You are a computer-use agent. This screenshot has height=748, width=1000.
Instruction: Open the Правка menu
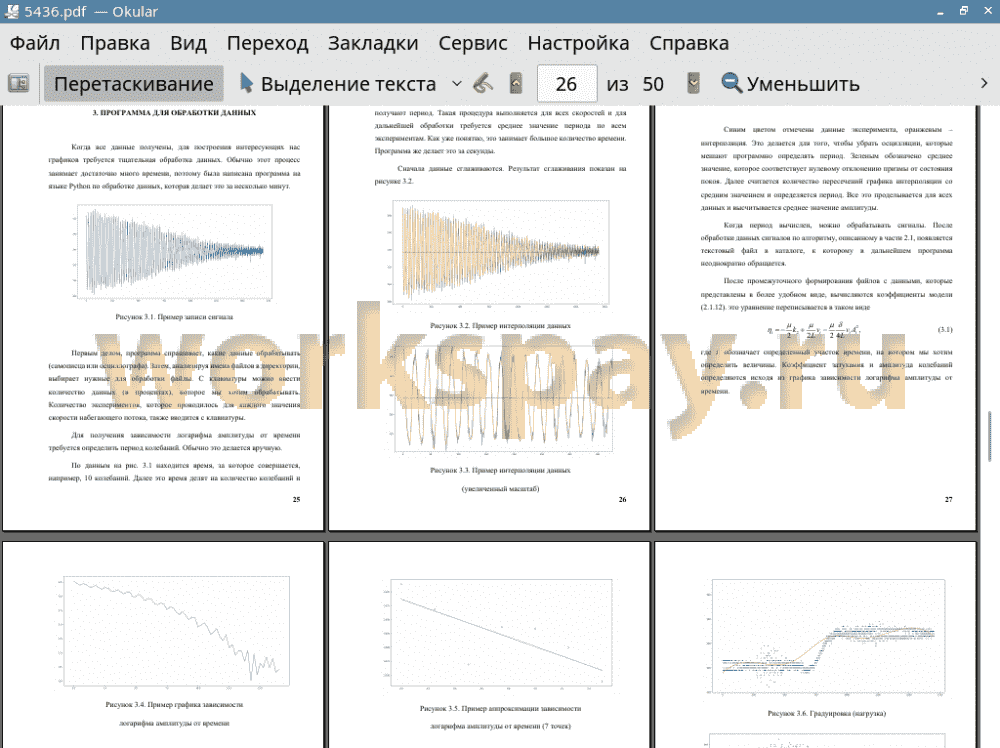point(115,43)
